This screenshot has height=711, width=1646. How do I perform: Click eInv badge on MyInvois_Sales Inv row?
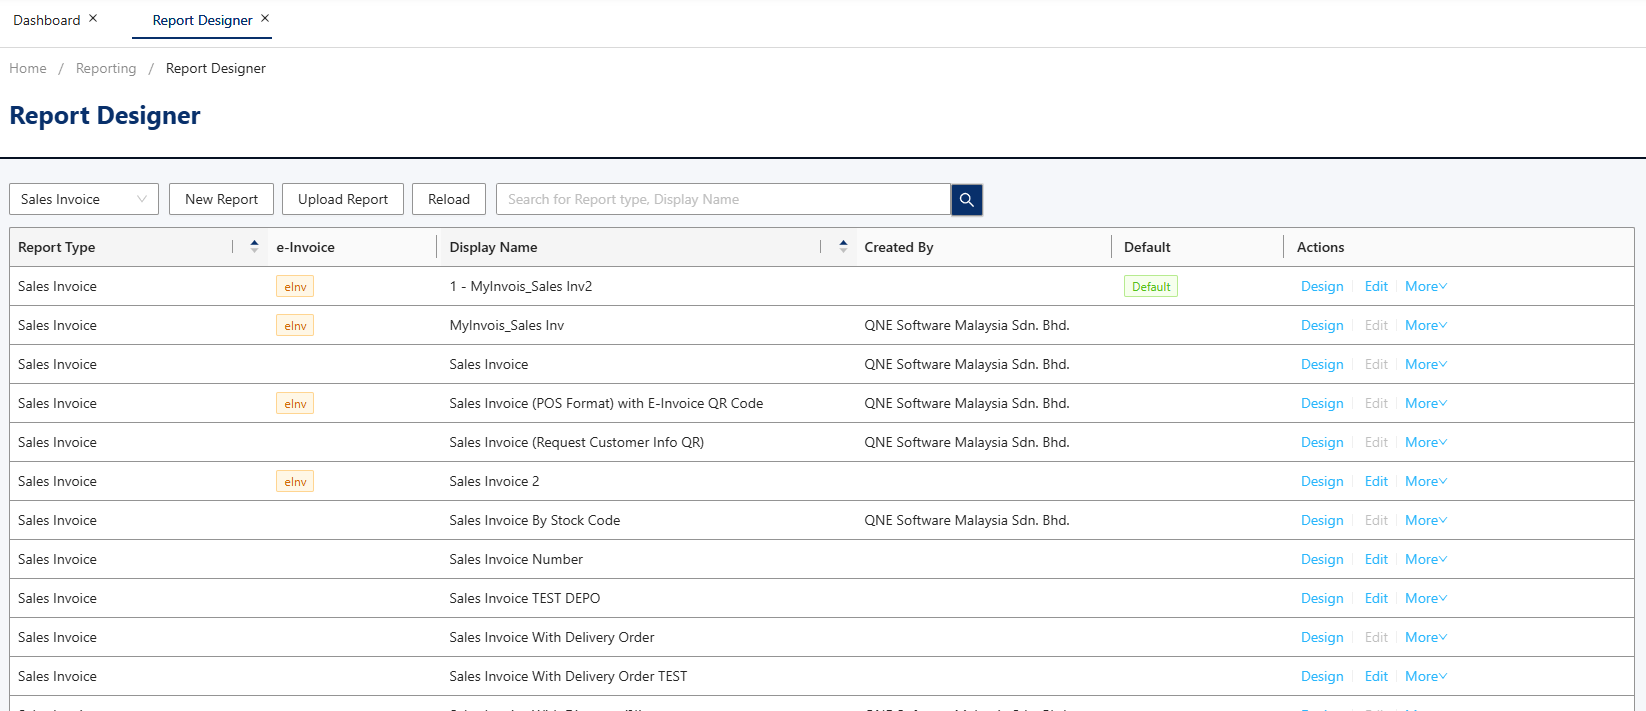pos(295,326)
